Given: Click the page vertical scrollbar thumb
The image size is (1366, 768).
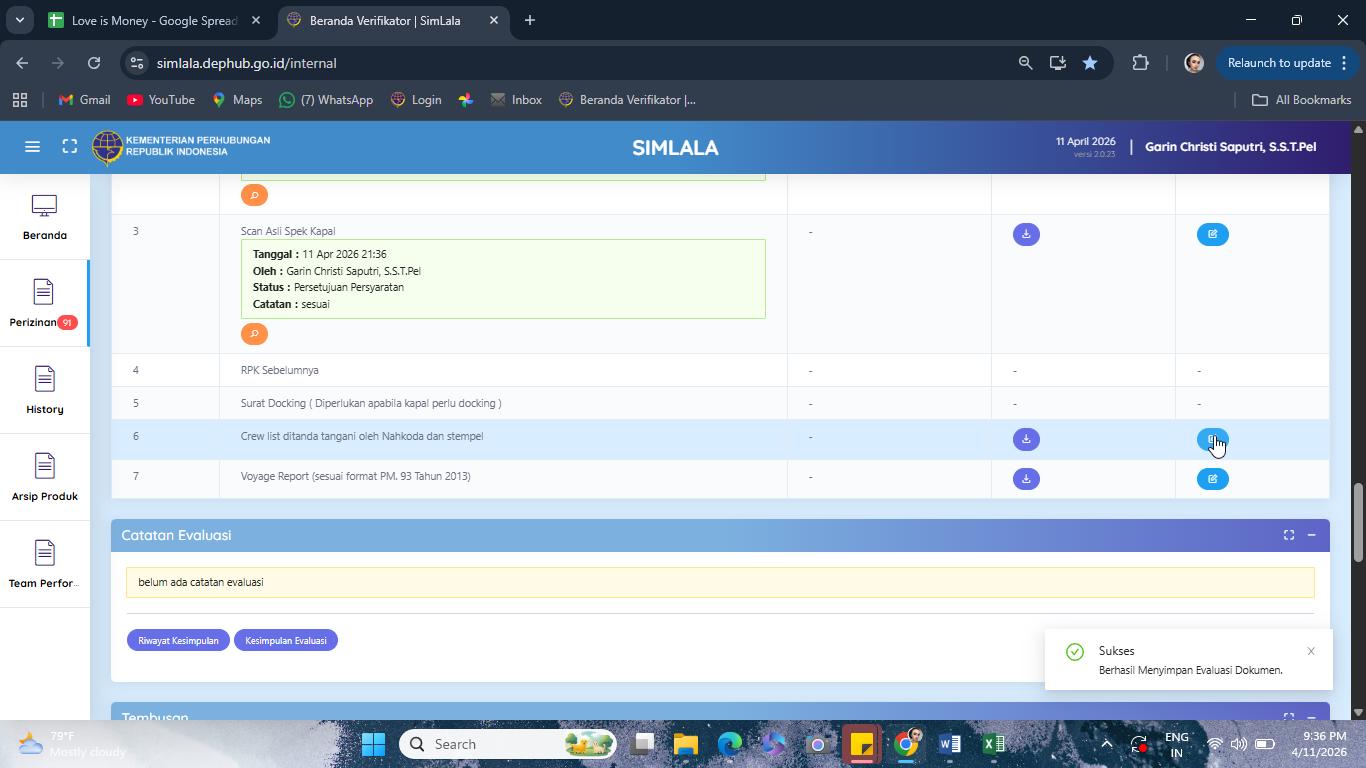Looking at the screenshot, I should [x=1358, y=522].
